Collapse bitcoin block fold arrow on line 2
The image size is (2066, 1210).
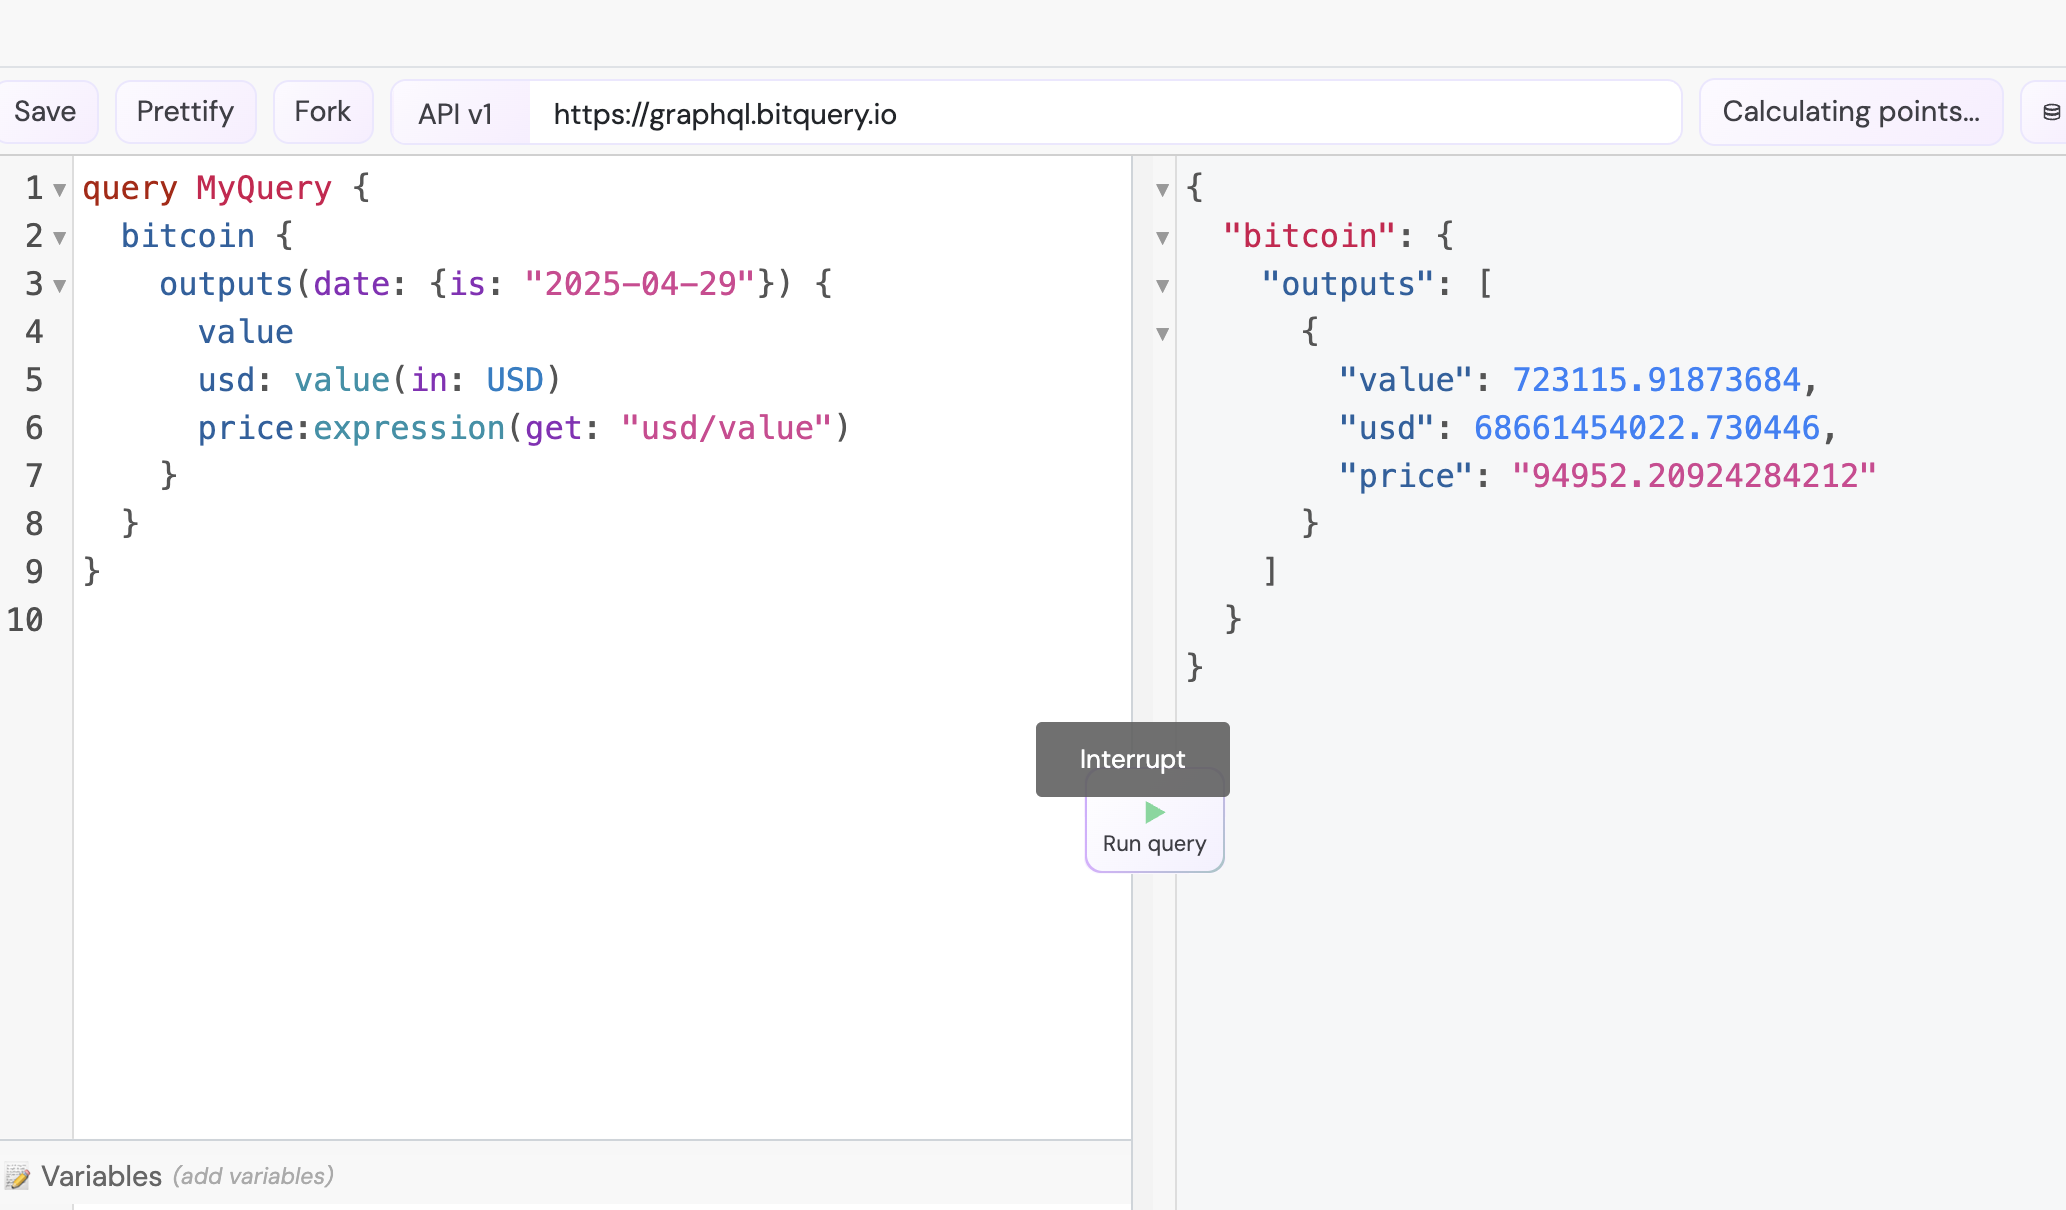60,238
